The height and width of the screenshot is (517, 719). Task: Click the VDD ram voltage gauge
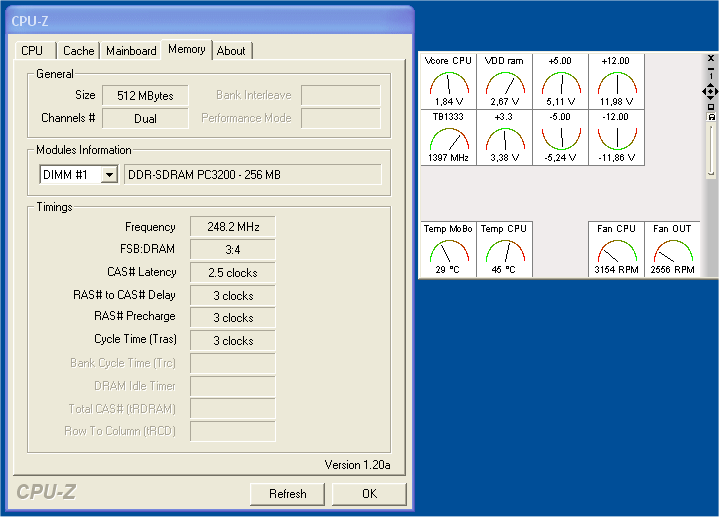point(504,81)
